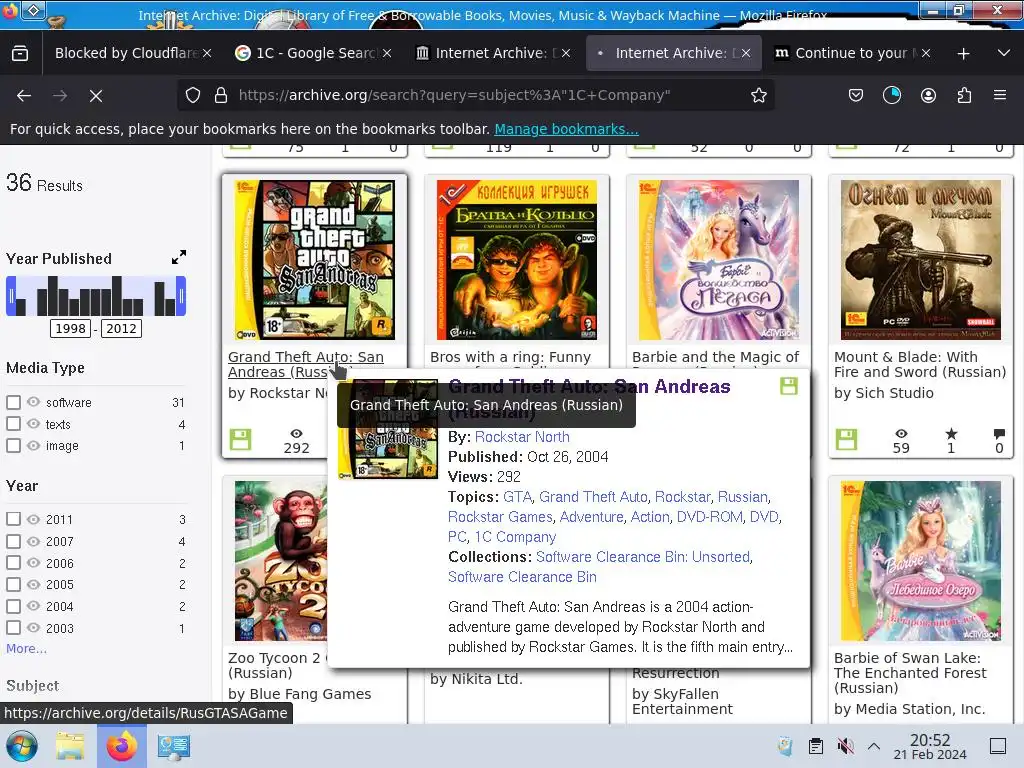Open Barbie Magic of Pegasus cover
Viewport: 1024px width, 768px height.
click(718, 260)
